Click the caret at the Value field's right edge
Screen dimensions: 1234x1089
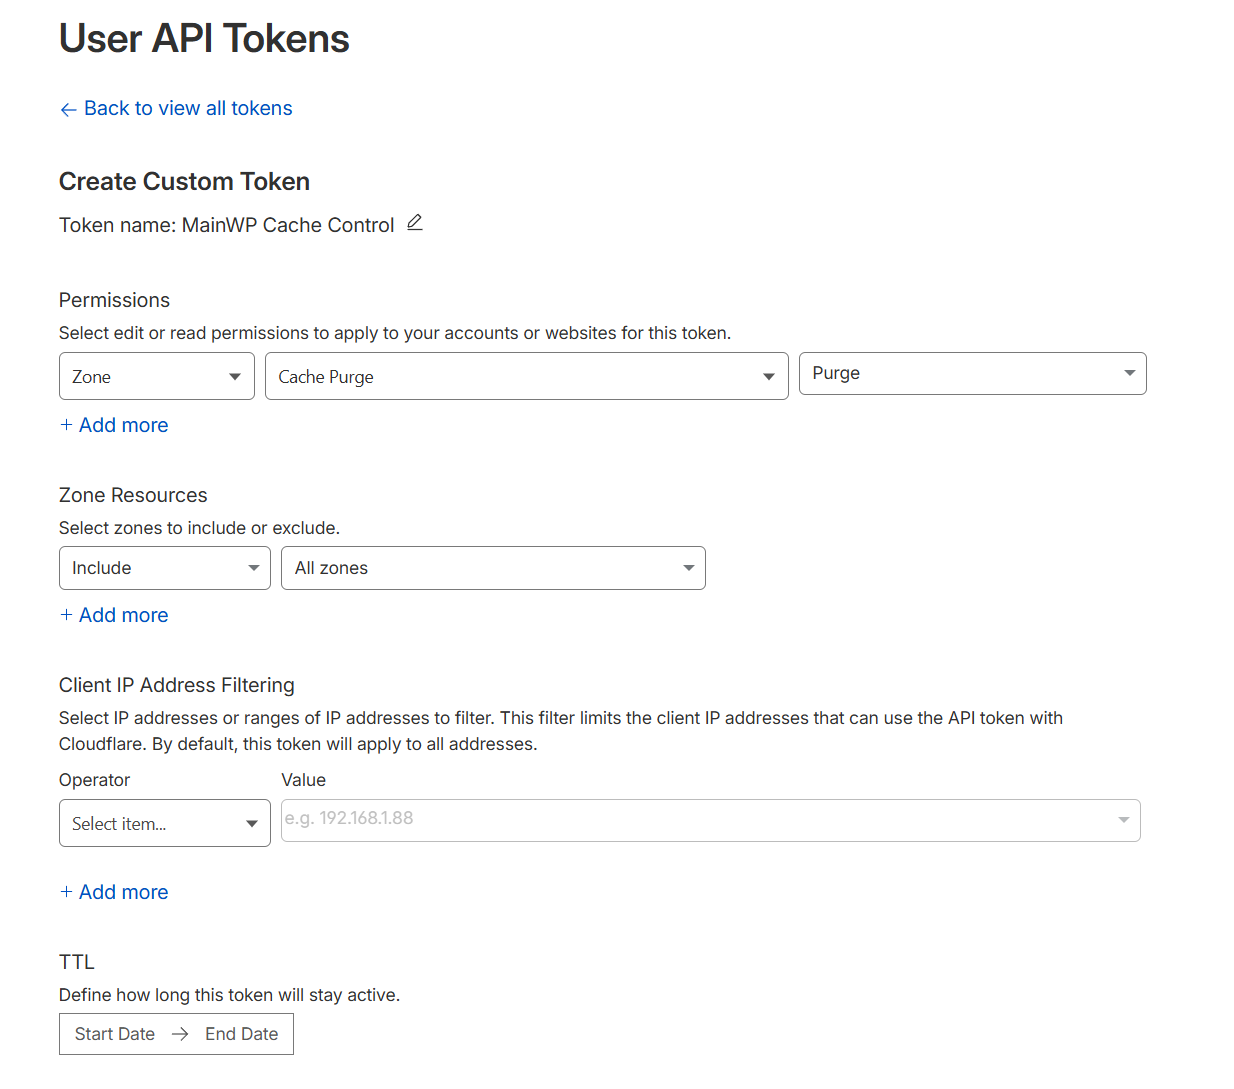click(x=1124, y=820)
